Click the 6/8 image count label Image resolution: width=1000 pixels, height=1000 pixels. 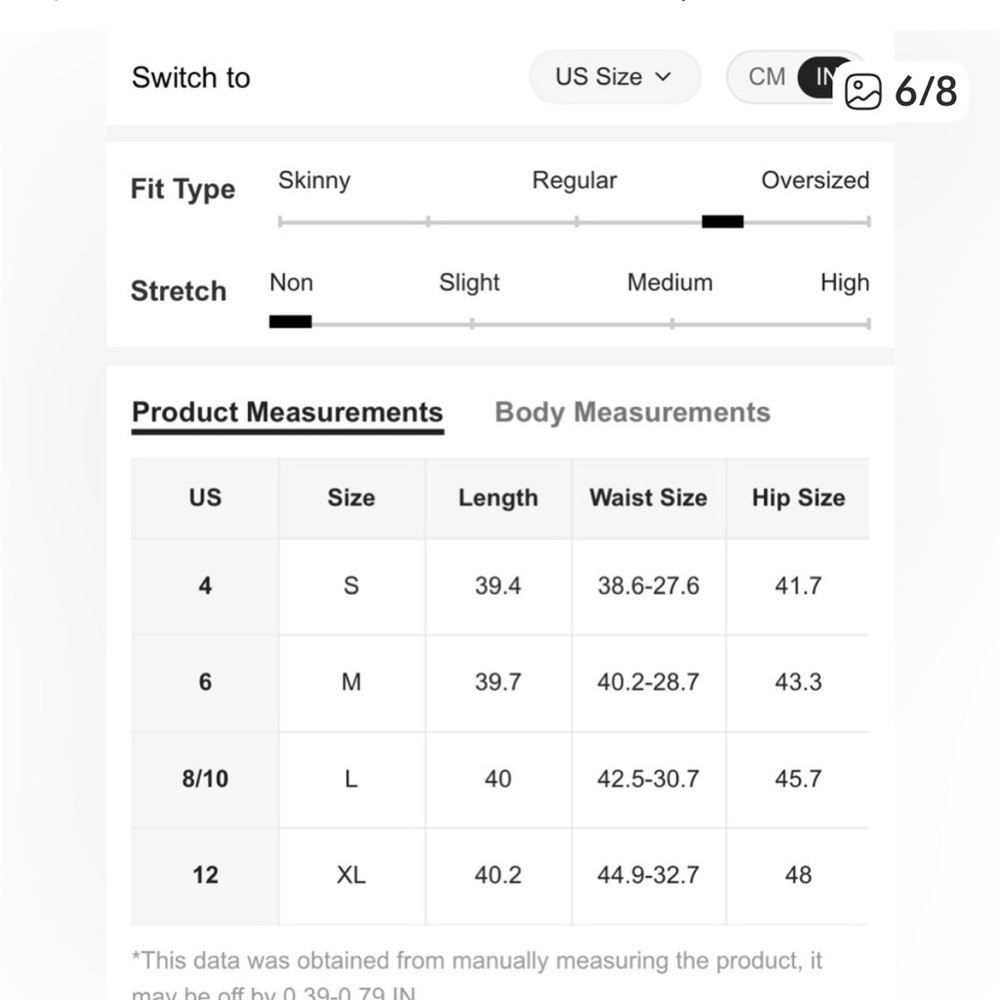click(926, 91)
